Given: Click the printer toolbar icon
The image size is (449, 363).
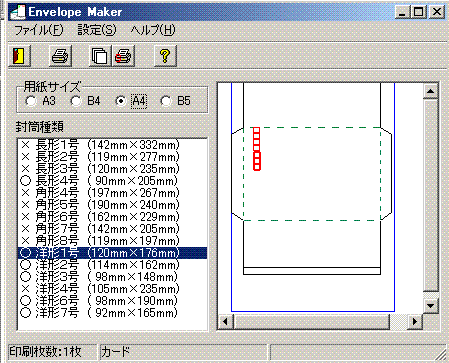Looking at the screenshot, I should [60, 56].
